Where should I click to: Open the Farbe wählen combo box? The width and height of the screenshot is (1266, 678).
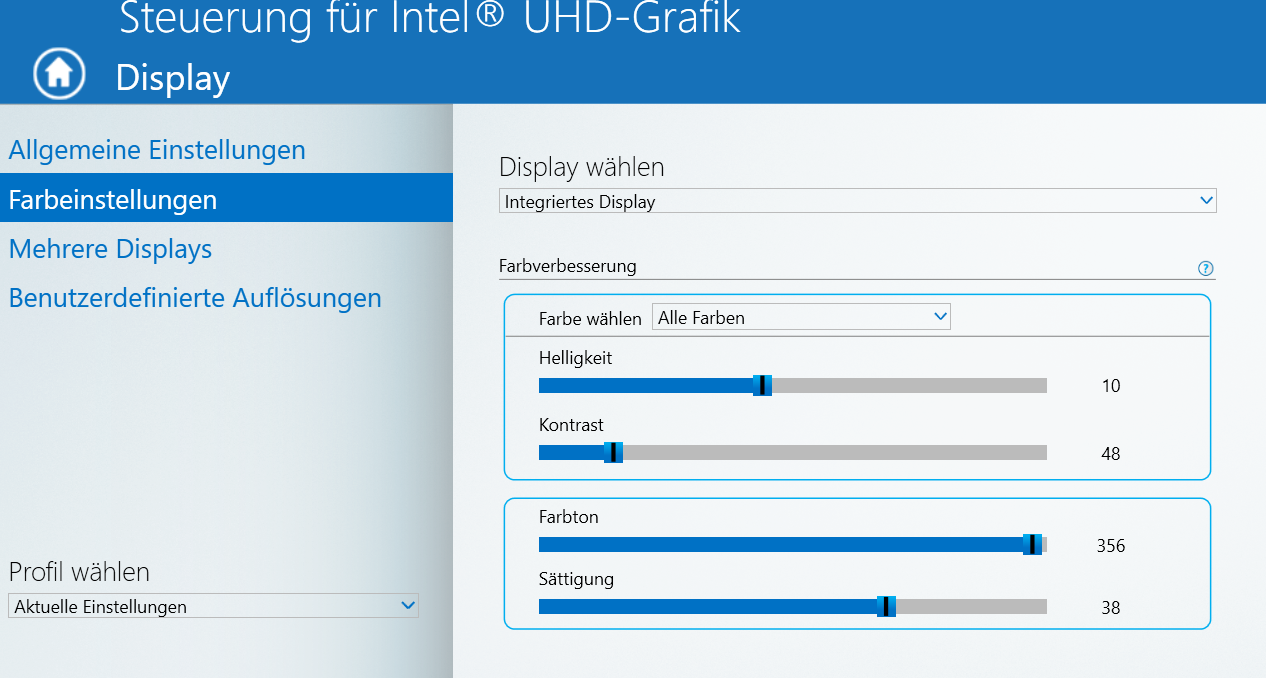click(801, 318)
